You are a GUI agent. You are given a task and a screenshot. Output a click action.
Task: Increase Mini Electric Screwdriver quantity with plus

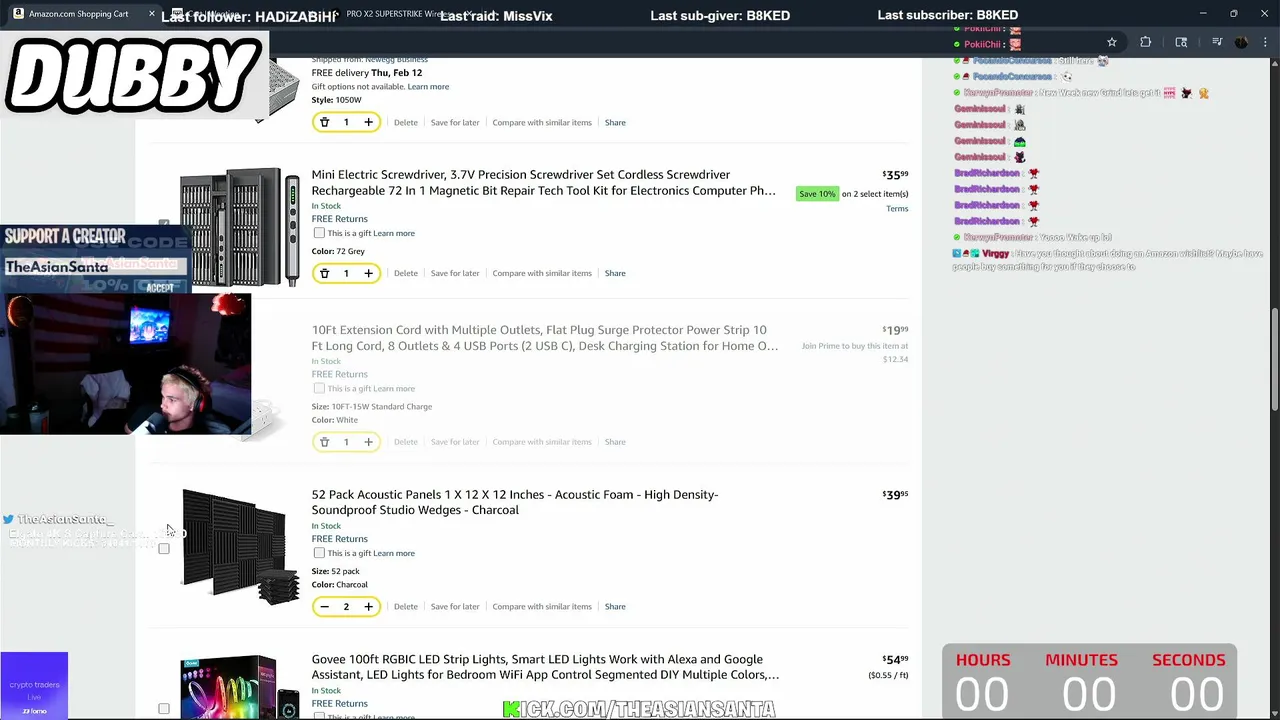[x=368, y=273]
